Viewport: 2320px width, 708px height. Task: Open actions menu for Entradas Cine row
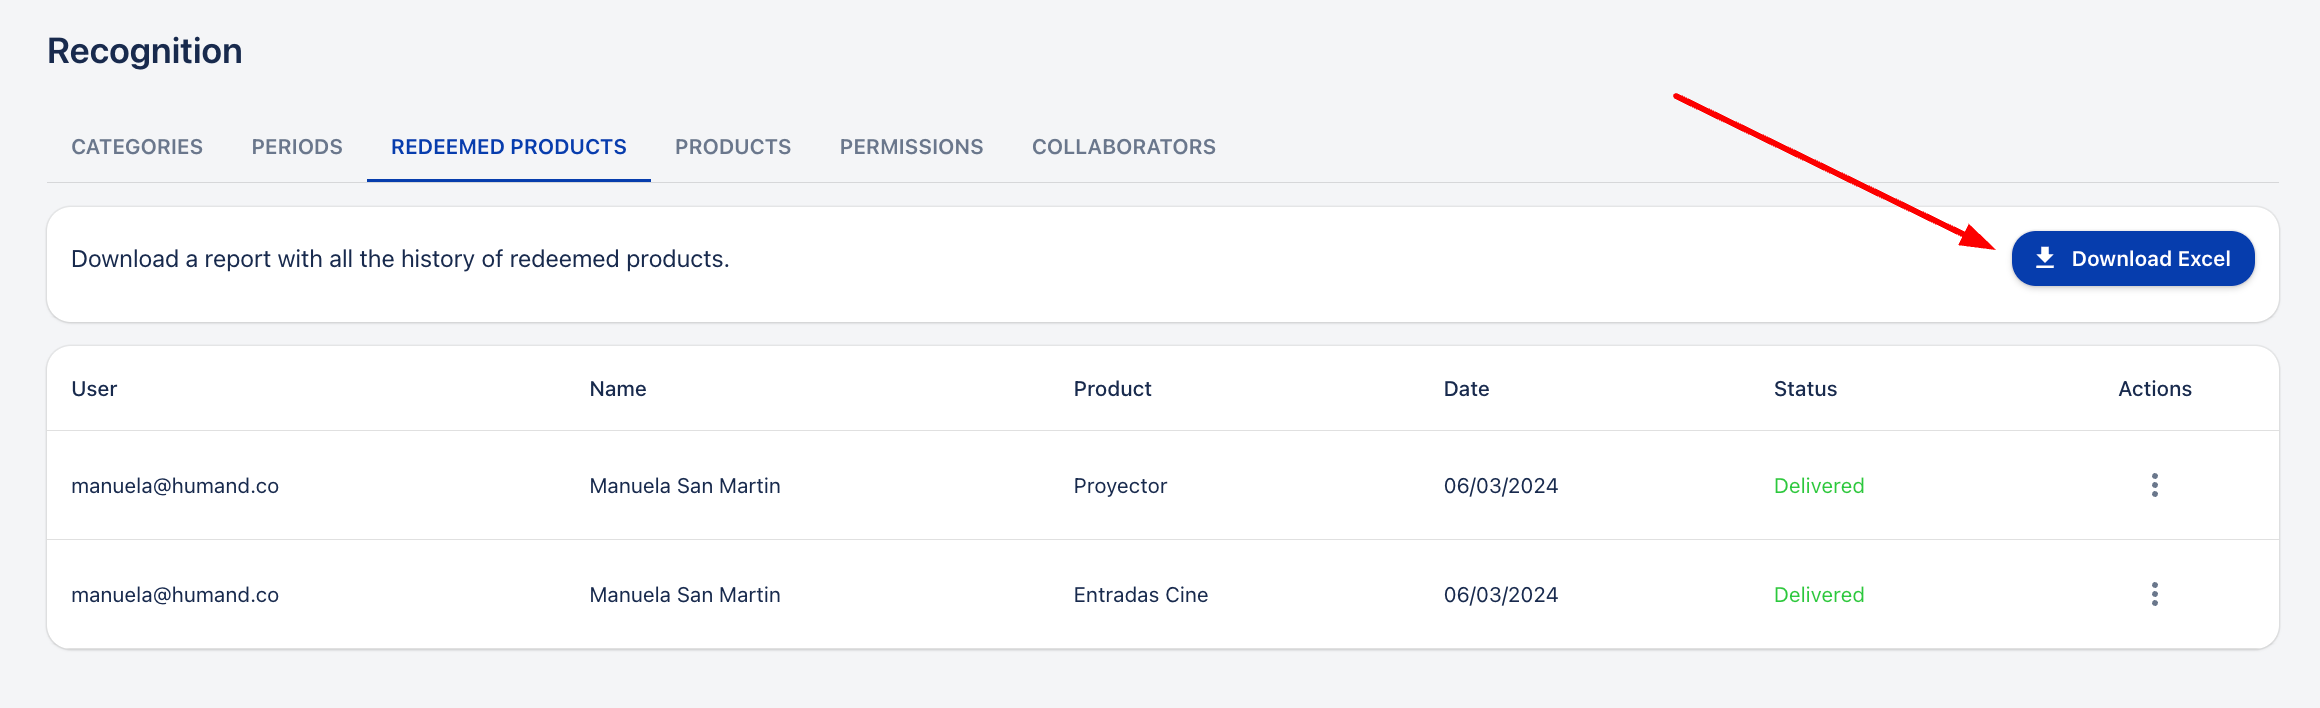pos(2154,595)
